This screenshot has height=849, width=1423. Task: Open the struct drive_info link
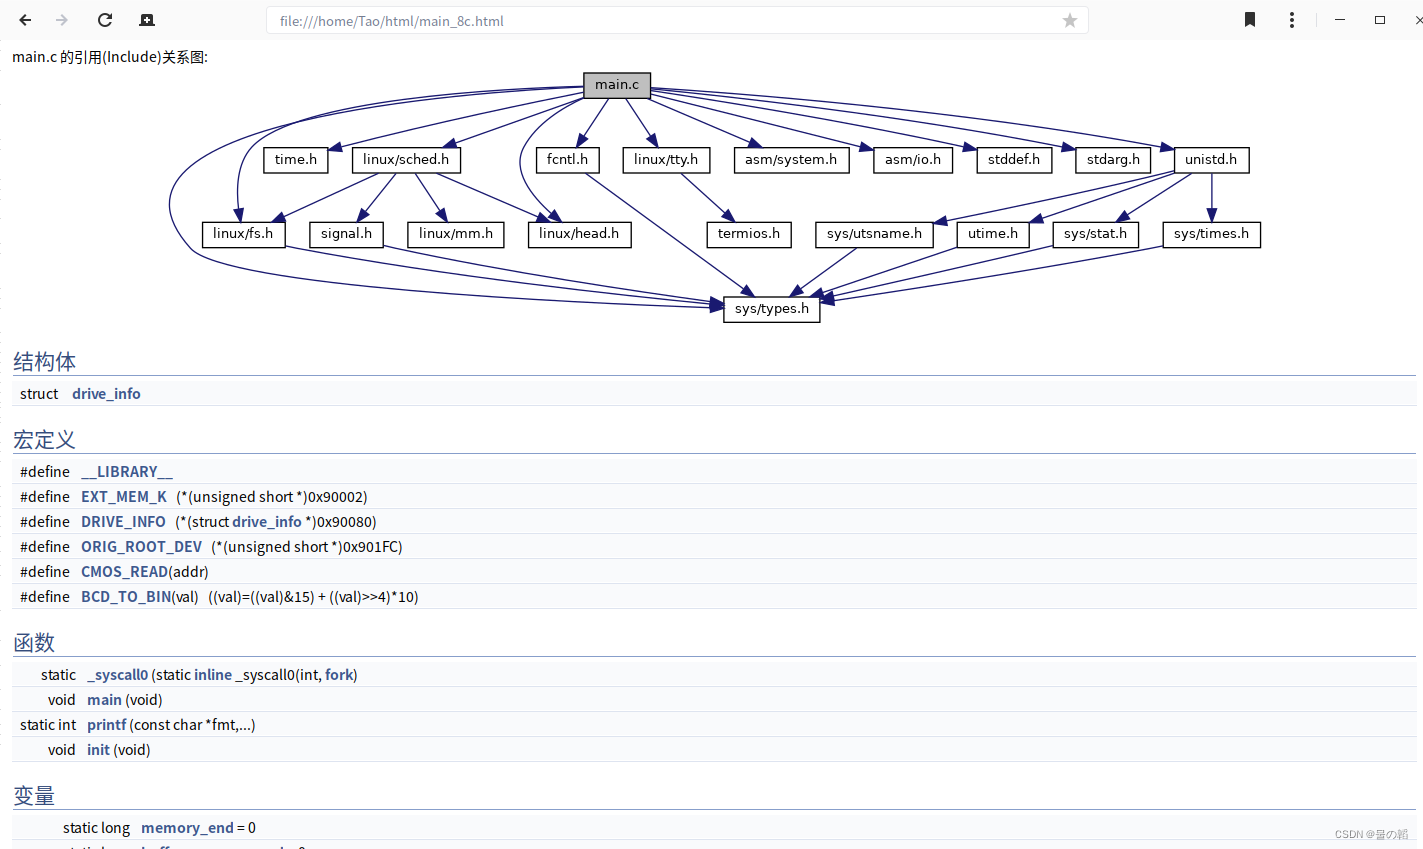106,394
